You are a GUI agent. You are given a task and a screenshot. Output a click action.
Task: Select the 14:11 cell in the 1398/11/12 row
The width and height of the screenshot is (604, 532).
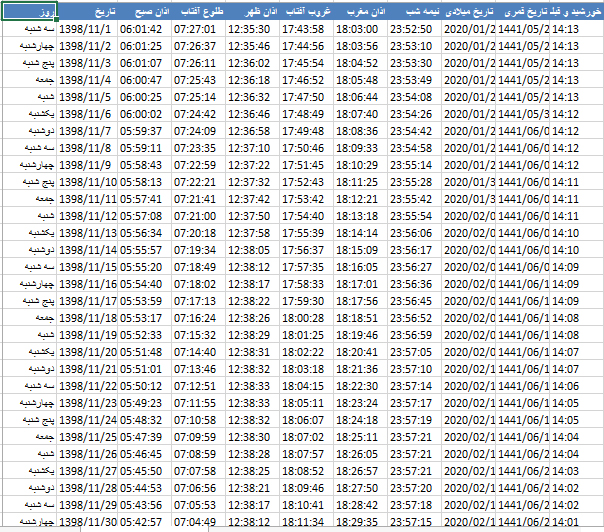tap(576, 216)
